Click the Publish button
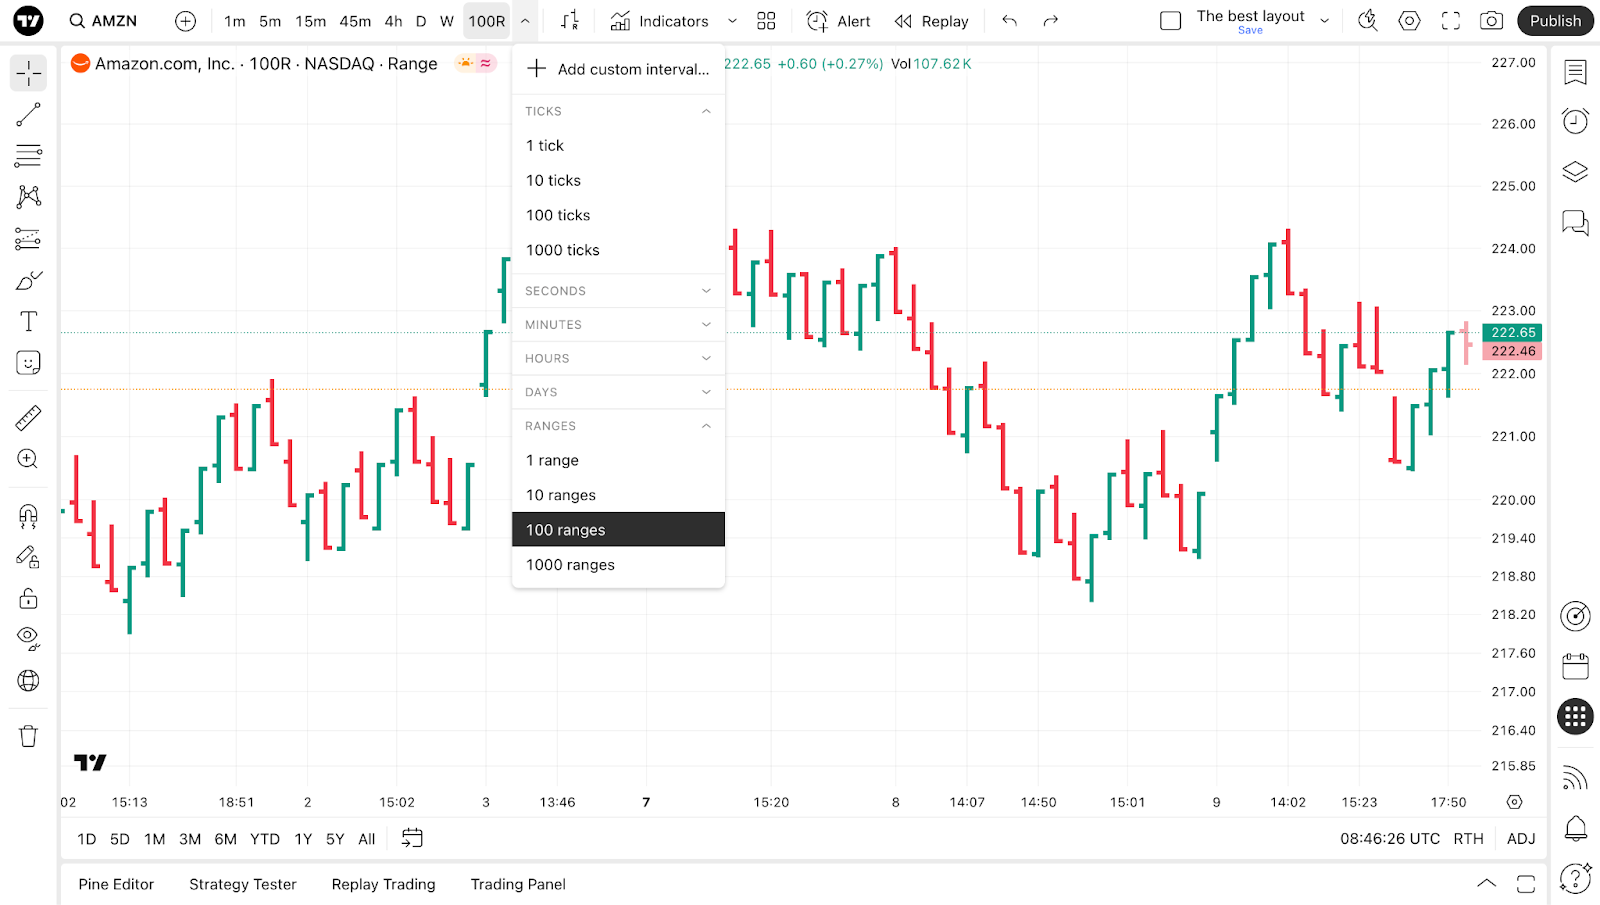Image resolution: width=1600 pixels, height=905 pixels. (x=1555, y=21)
